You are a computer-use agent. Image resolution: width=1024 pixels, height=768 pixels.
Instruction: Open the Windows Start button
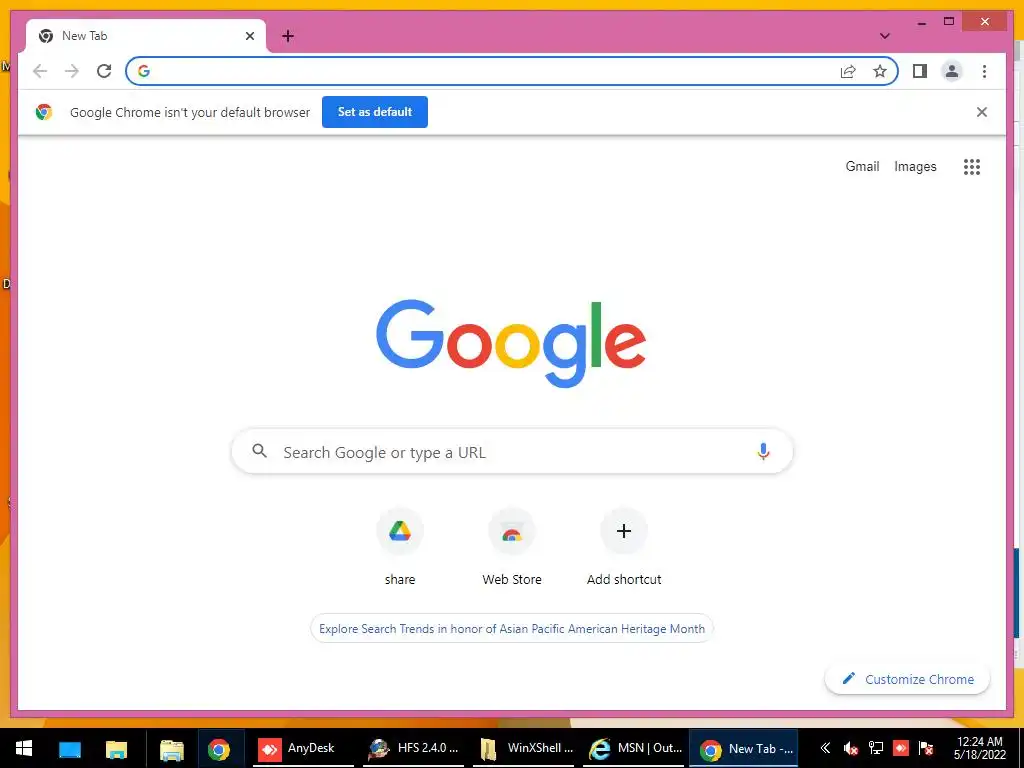pyautogui.click(x=24, y=748)
